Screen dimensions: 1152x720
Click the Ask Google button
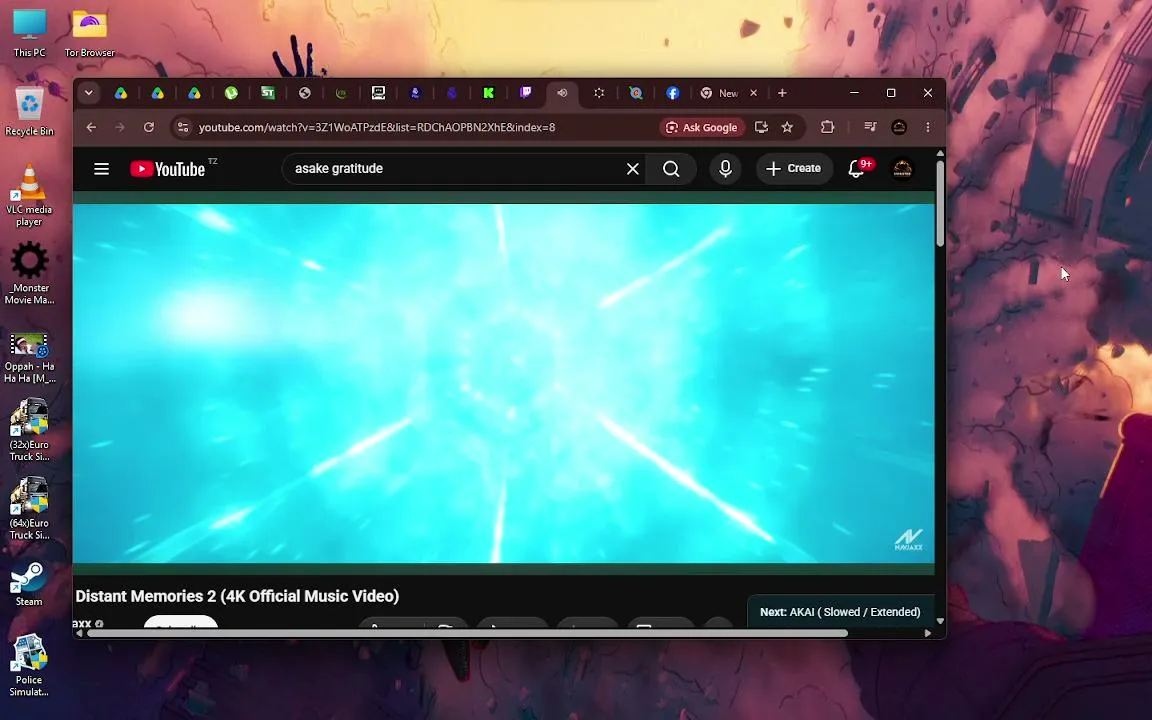(x=702, y=127)
